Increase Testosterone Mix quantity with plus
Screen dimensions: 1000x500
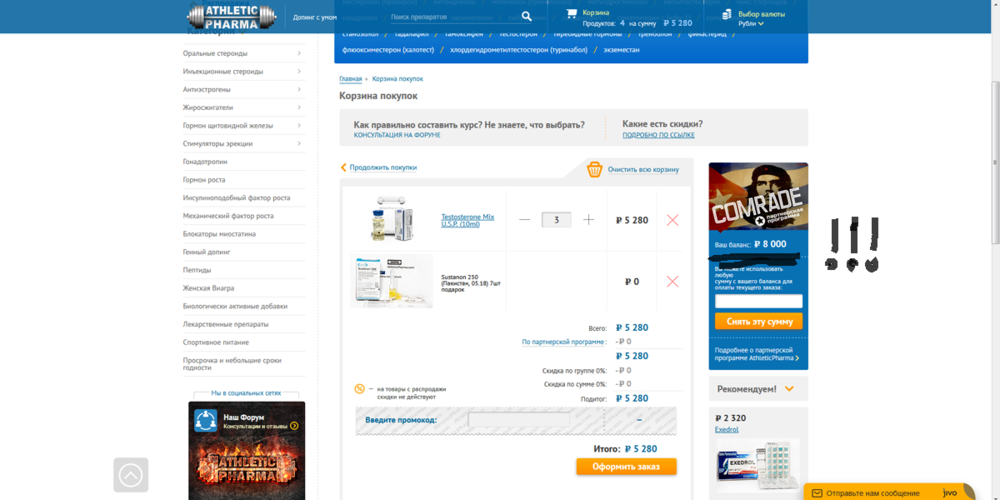point(589,220)
